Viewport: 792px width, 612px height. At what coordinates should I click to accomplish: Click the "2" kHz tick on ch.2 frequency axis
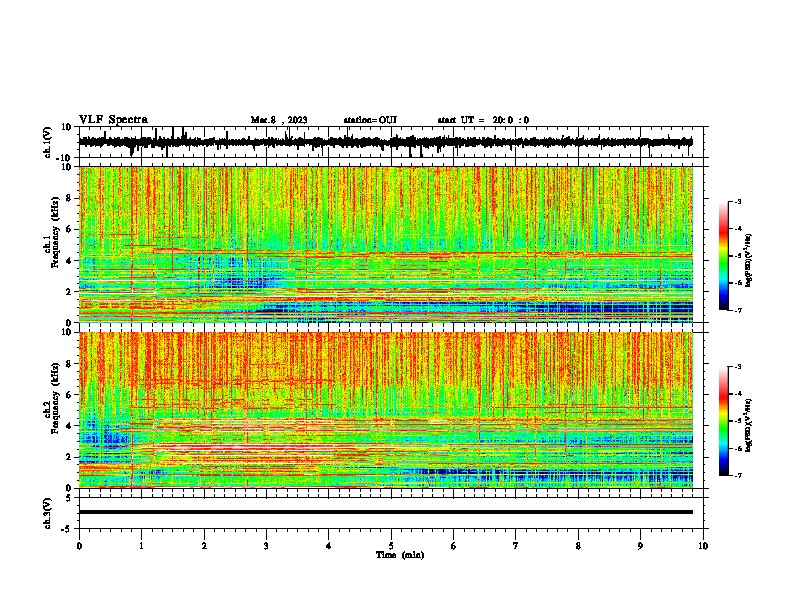(x=69, y=457)
